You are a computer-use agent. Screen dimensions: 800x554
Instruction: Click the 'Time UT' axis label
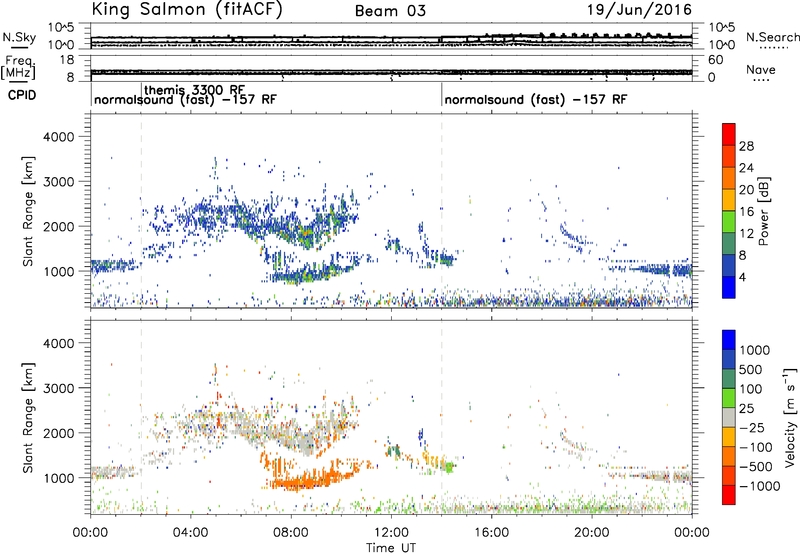pos(391,548)
